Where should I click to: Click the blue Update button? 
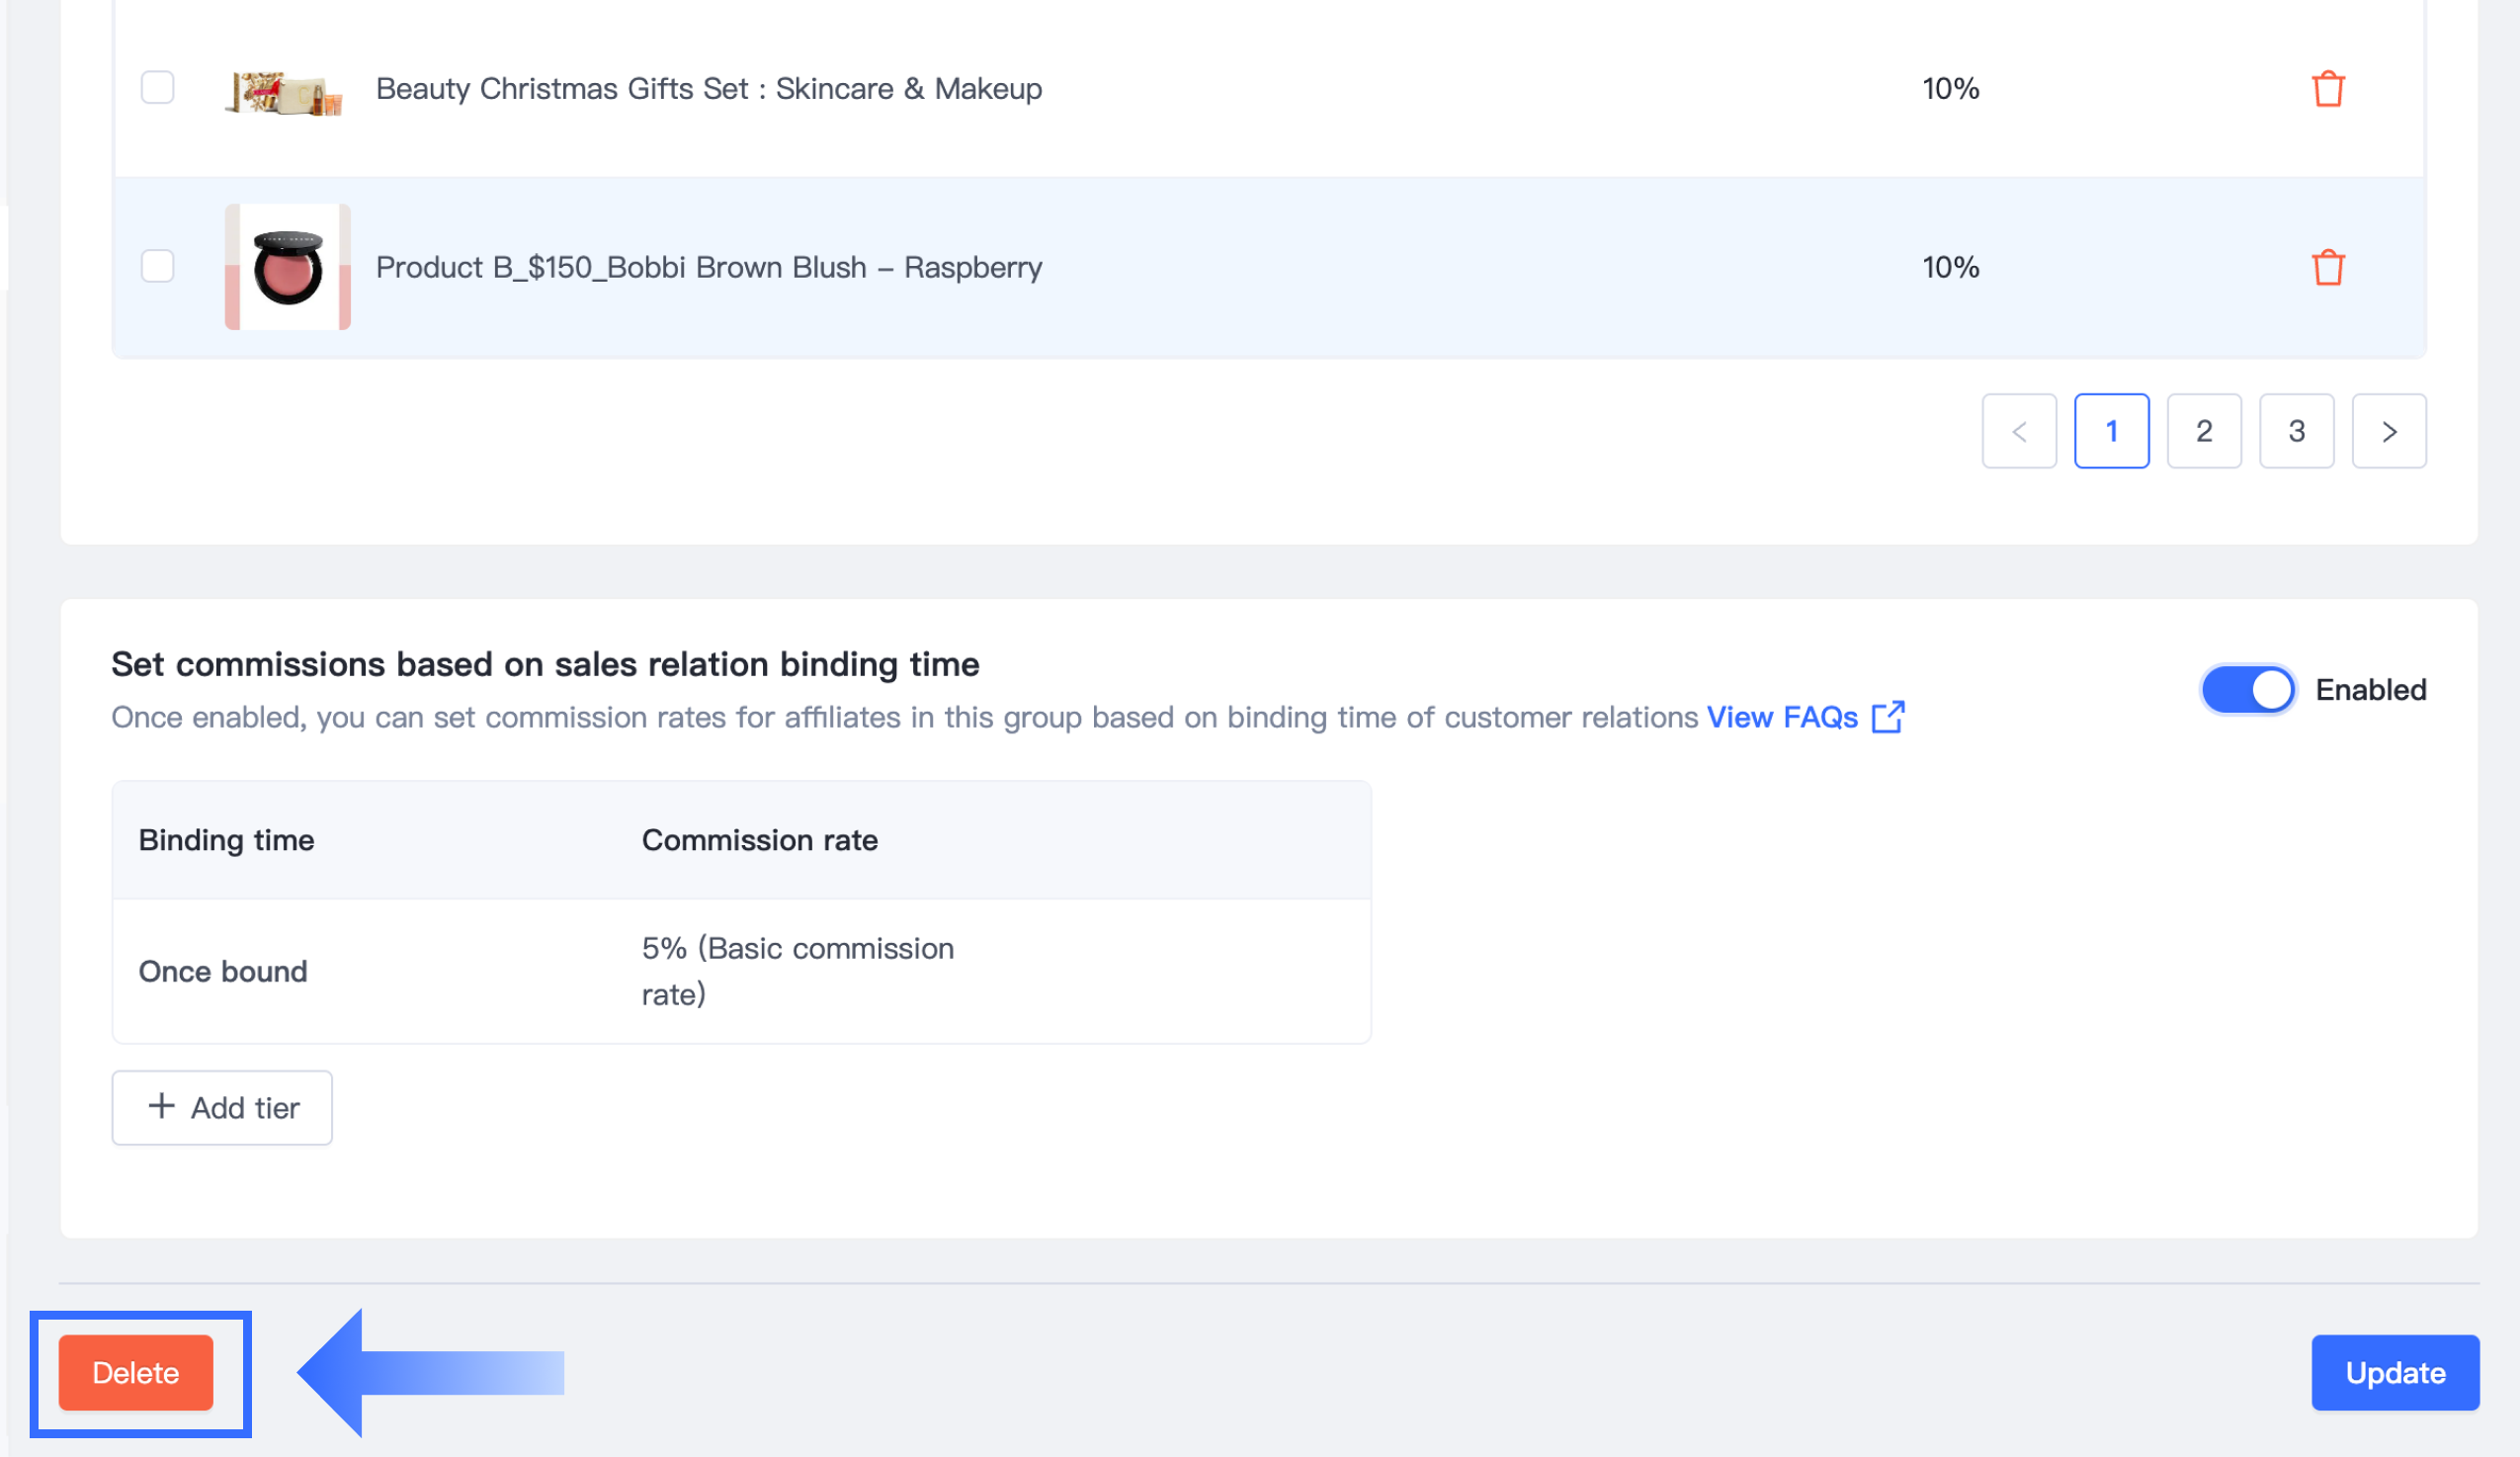2394,1372
